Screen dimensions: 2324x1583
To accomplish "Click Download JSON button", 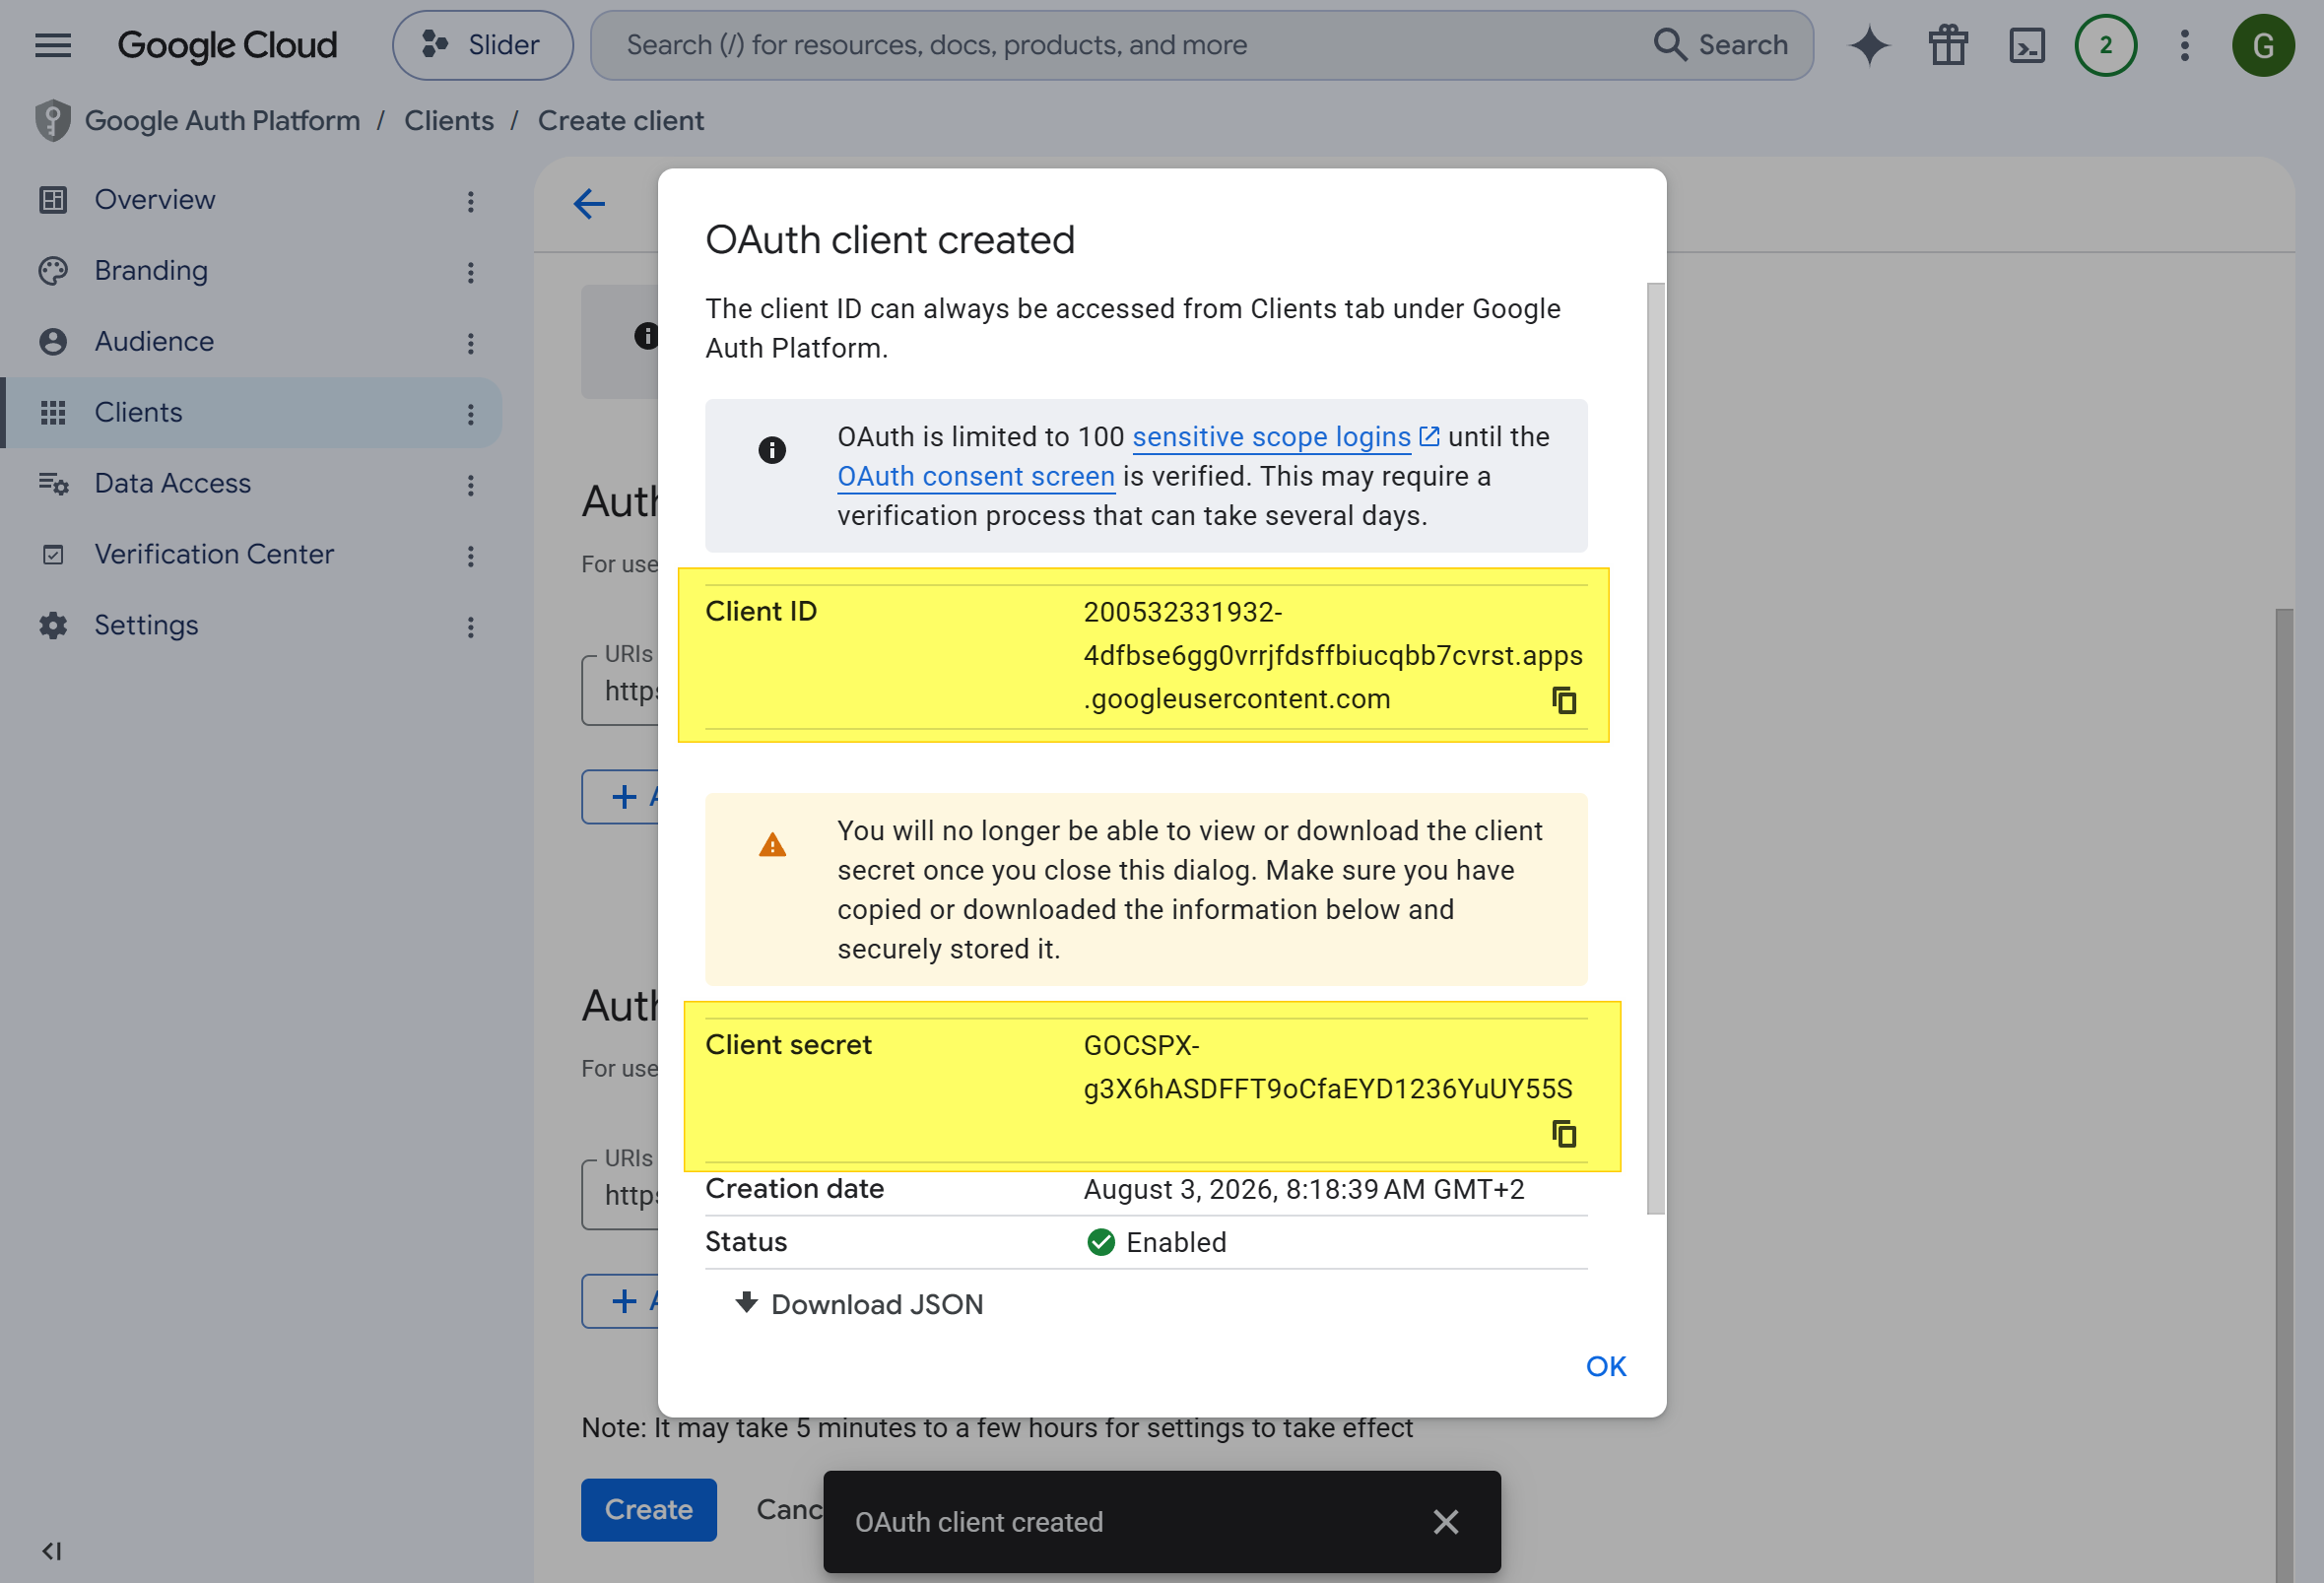I will [859, 1305].
